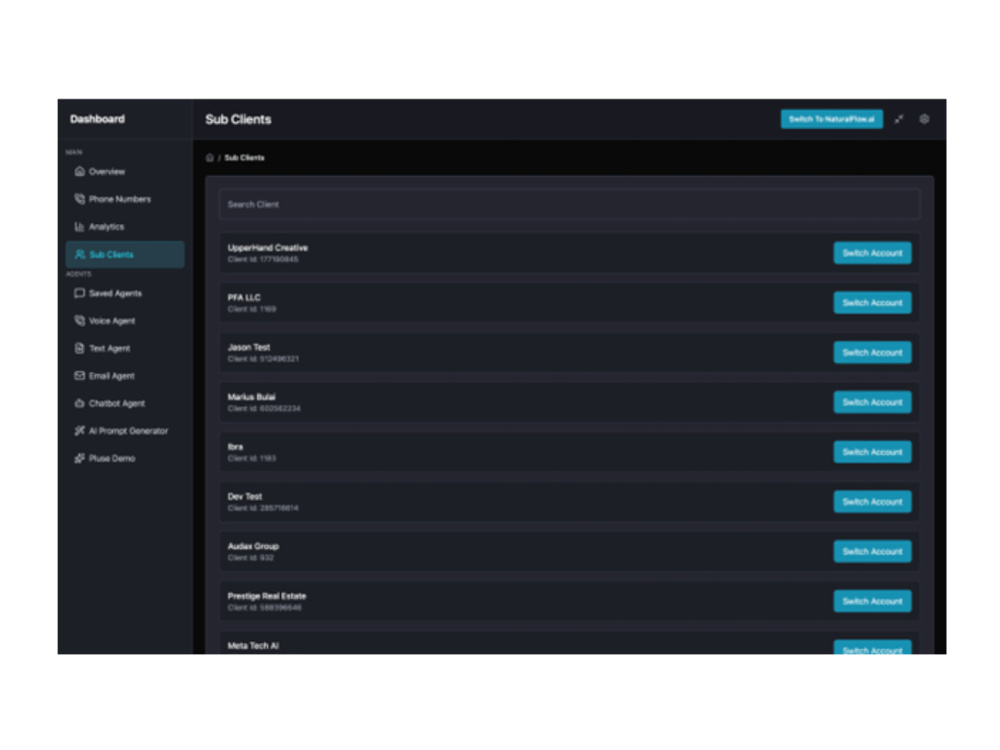
Task: Click the Email Agent envelope icon
Action: point(80,376)
